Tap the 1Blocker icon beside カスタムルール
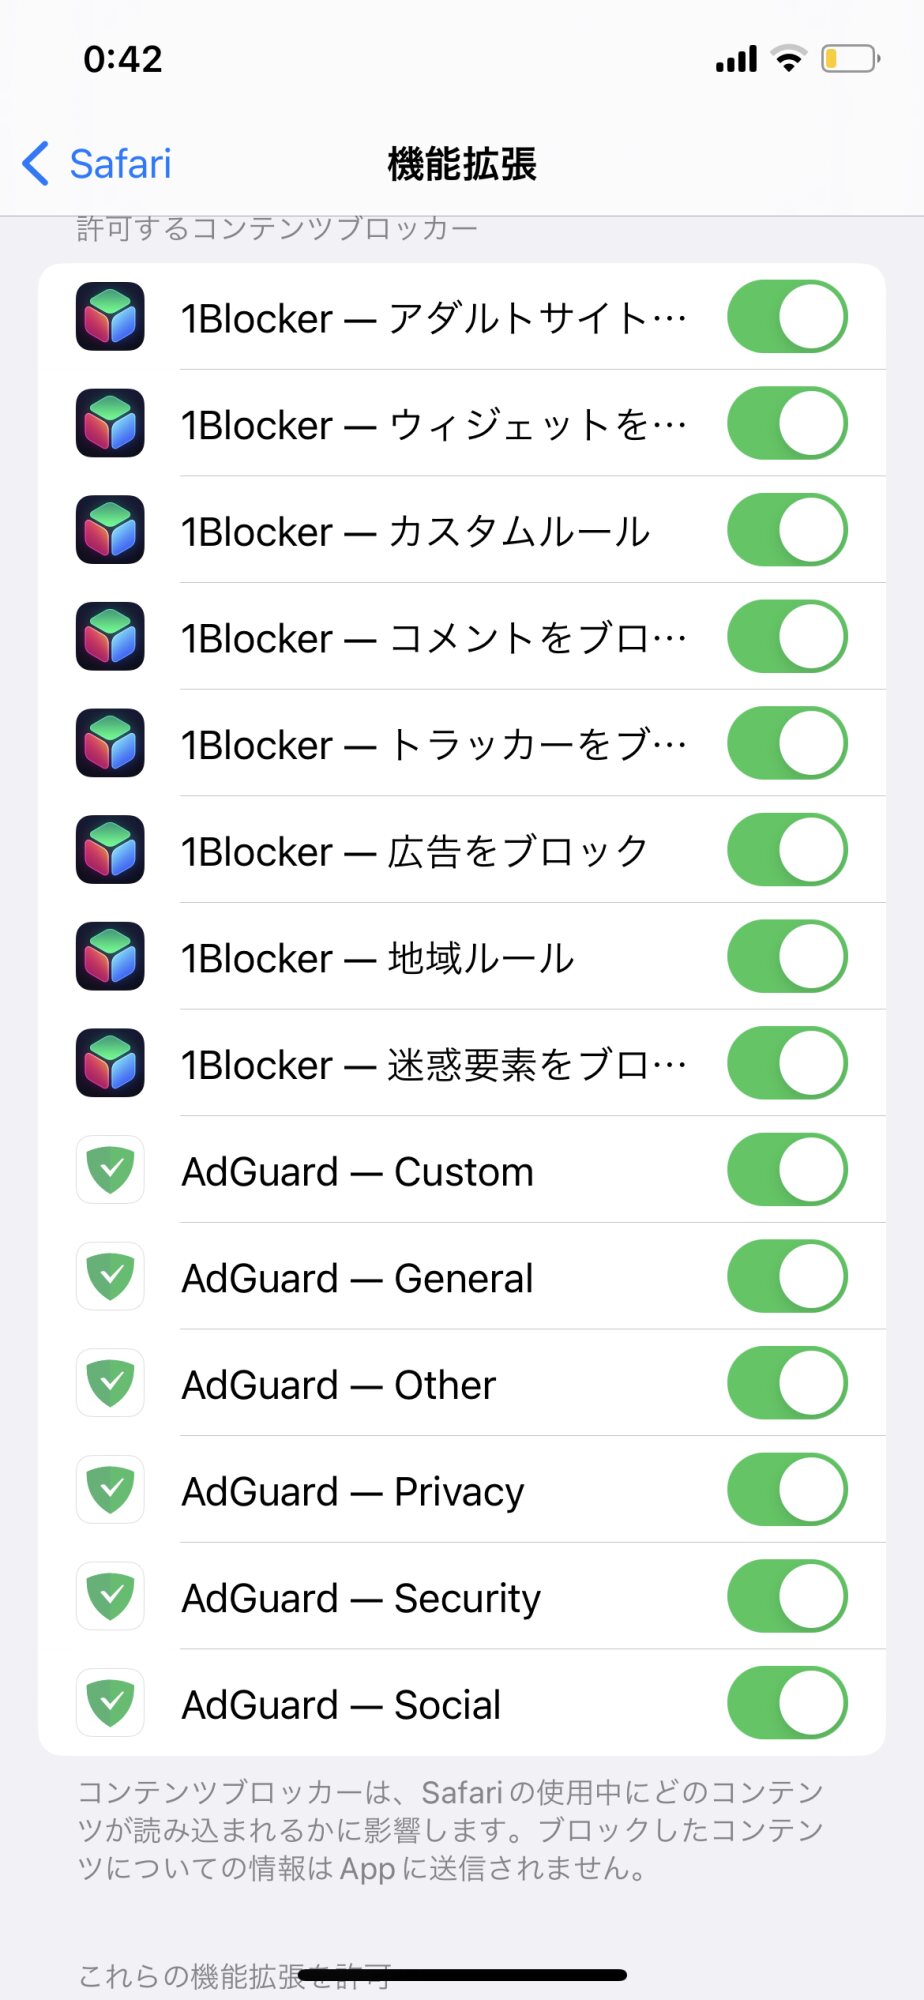924x2000 pixels. 110,530
